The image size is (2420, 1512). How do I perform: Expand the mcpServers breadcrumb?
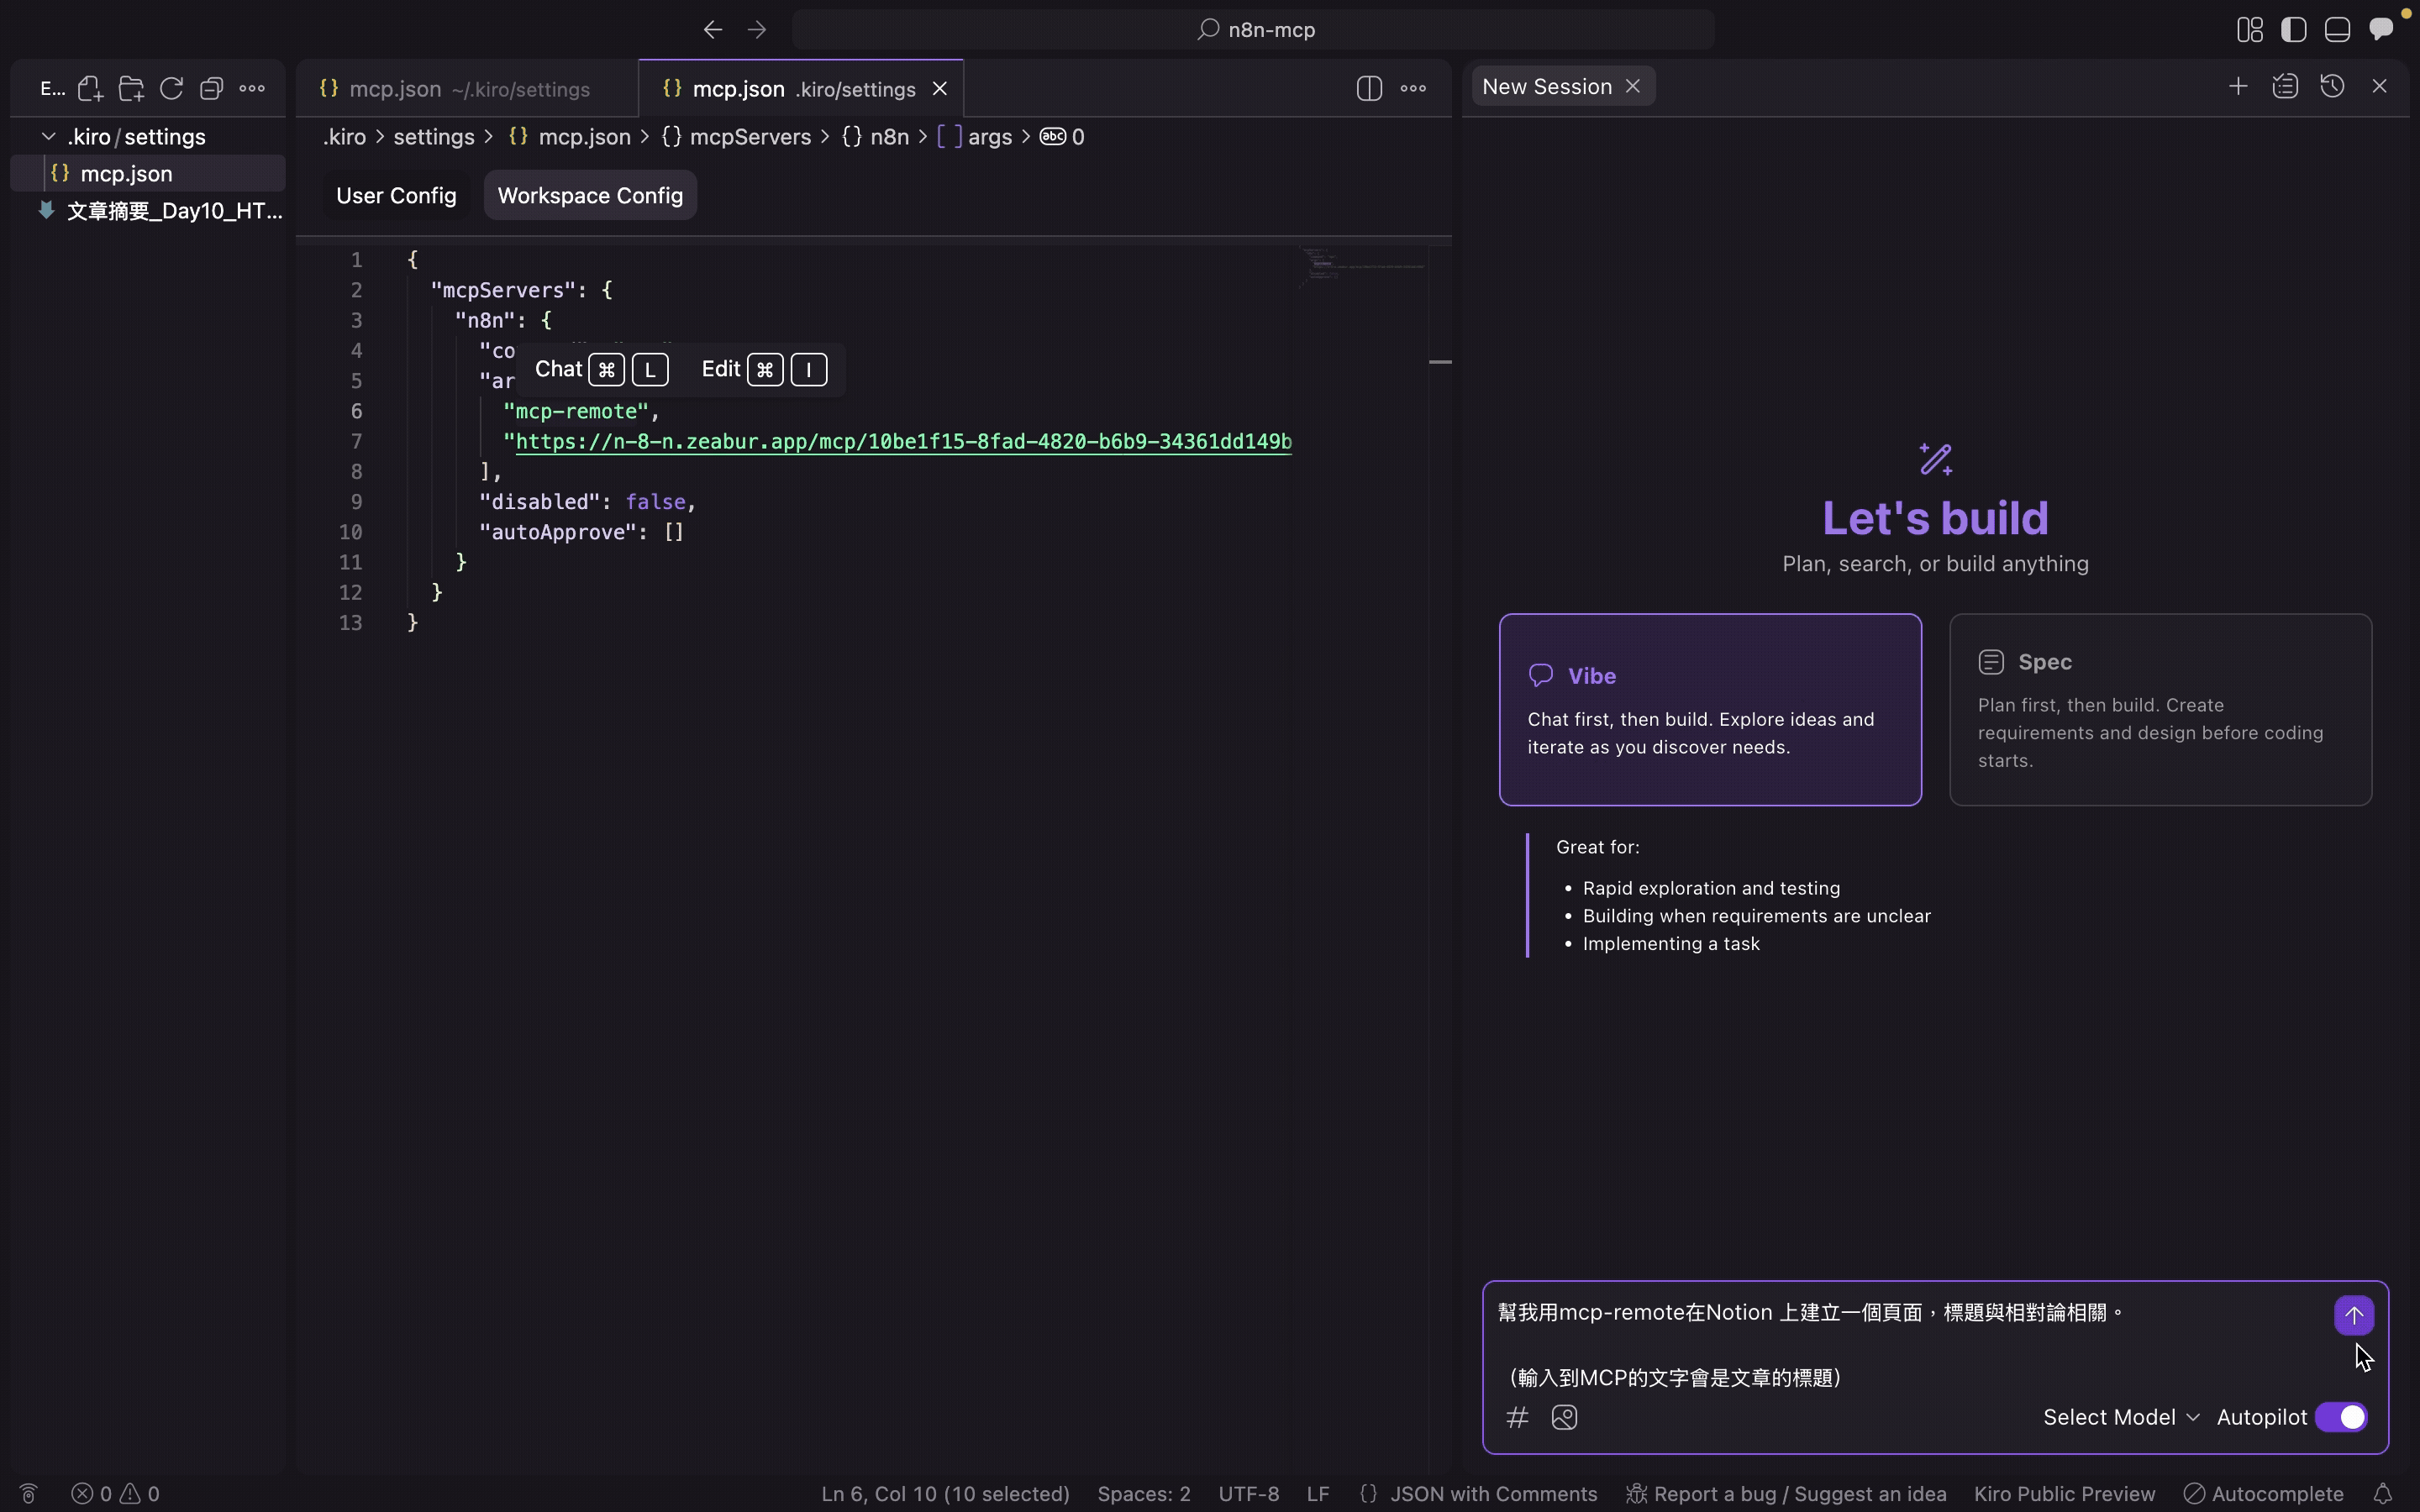tap(737, 137)
